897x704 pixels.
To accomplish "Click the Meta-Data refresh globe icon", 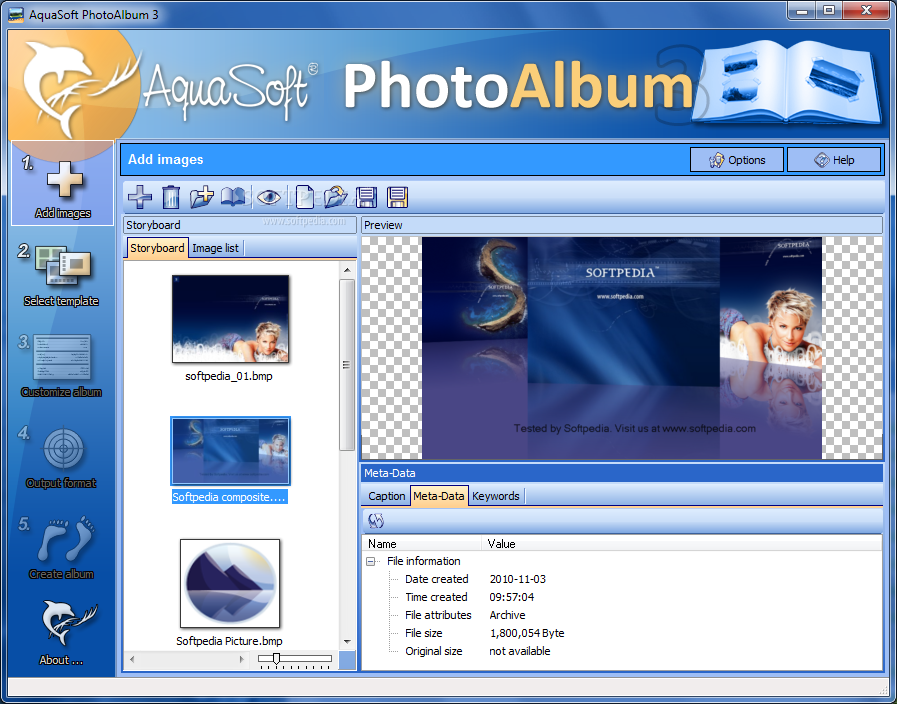I will click(x=376, y=520).
